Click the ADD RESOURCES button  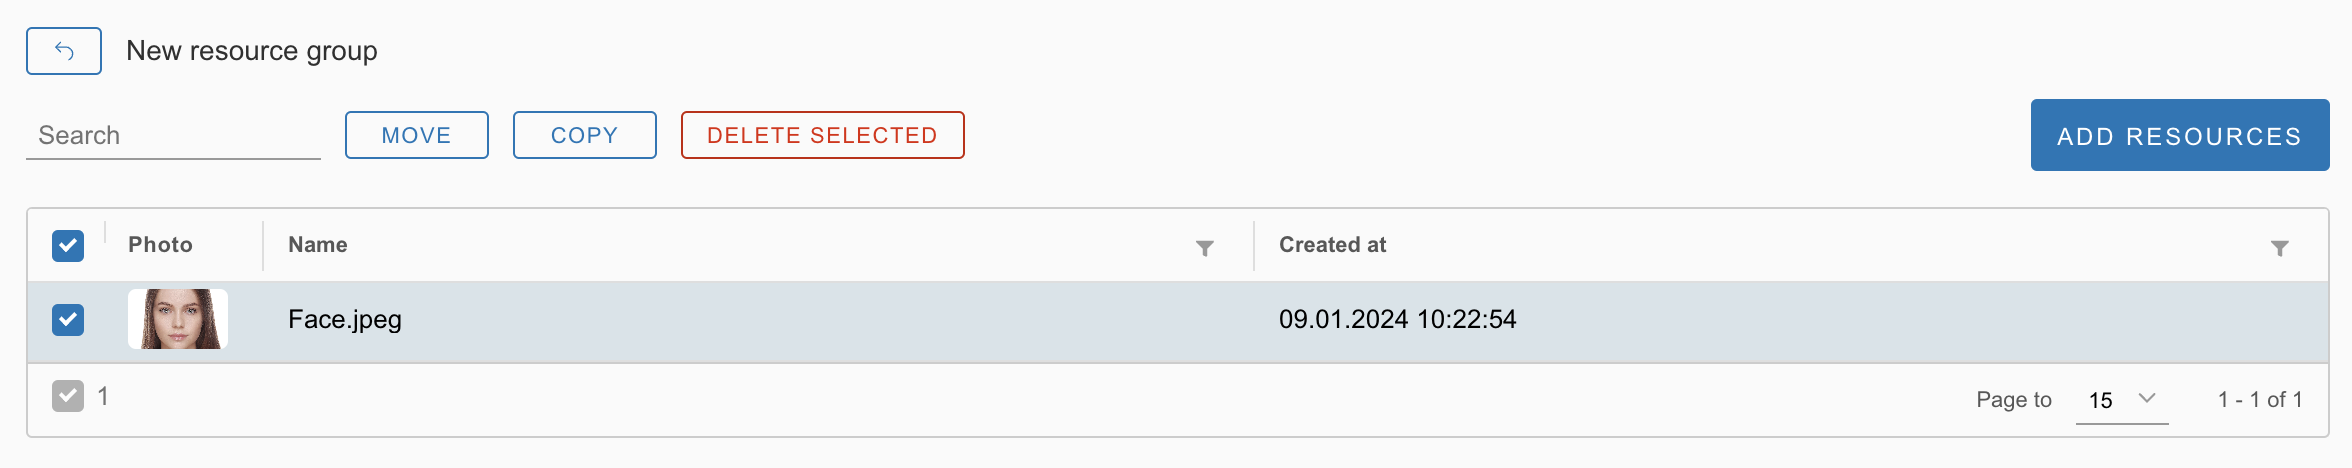pyautogui.click(x=2179, y=136)
